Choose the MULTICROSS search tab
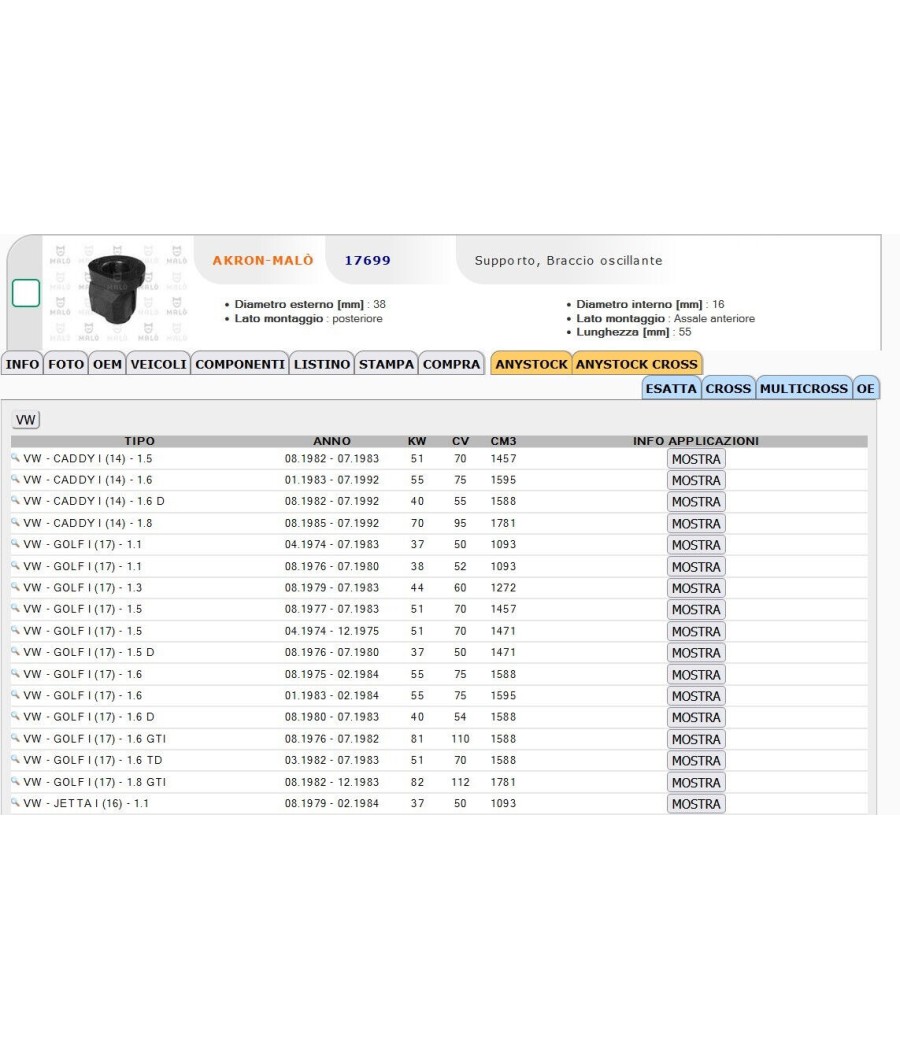 [x=804, y=388]
